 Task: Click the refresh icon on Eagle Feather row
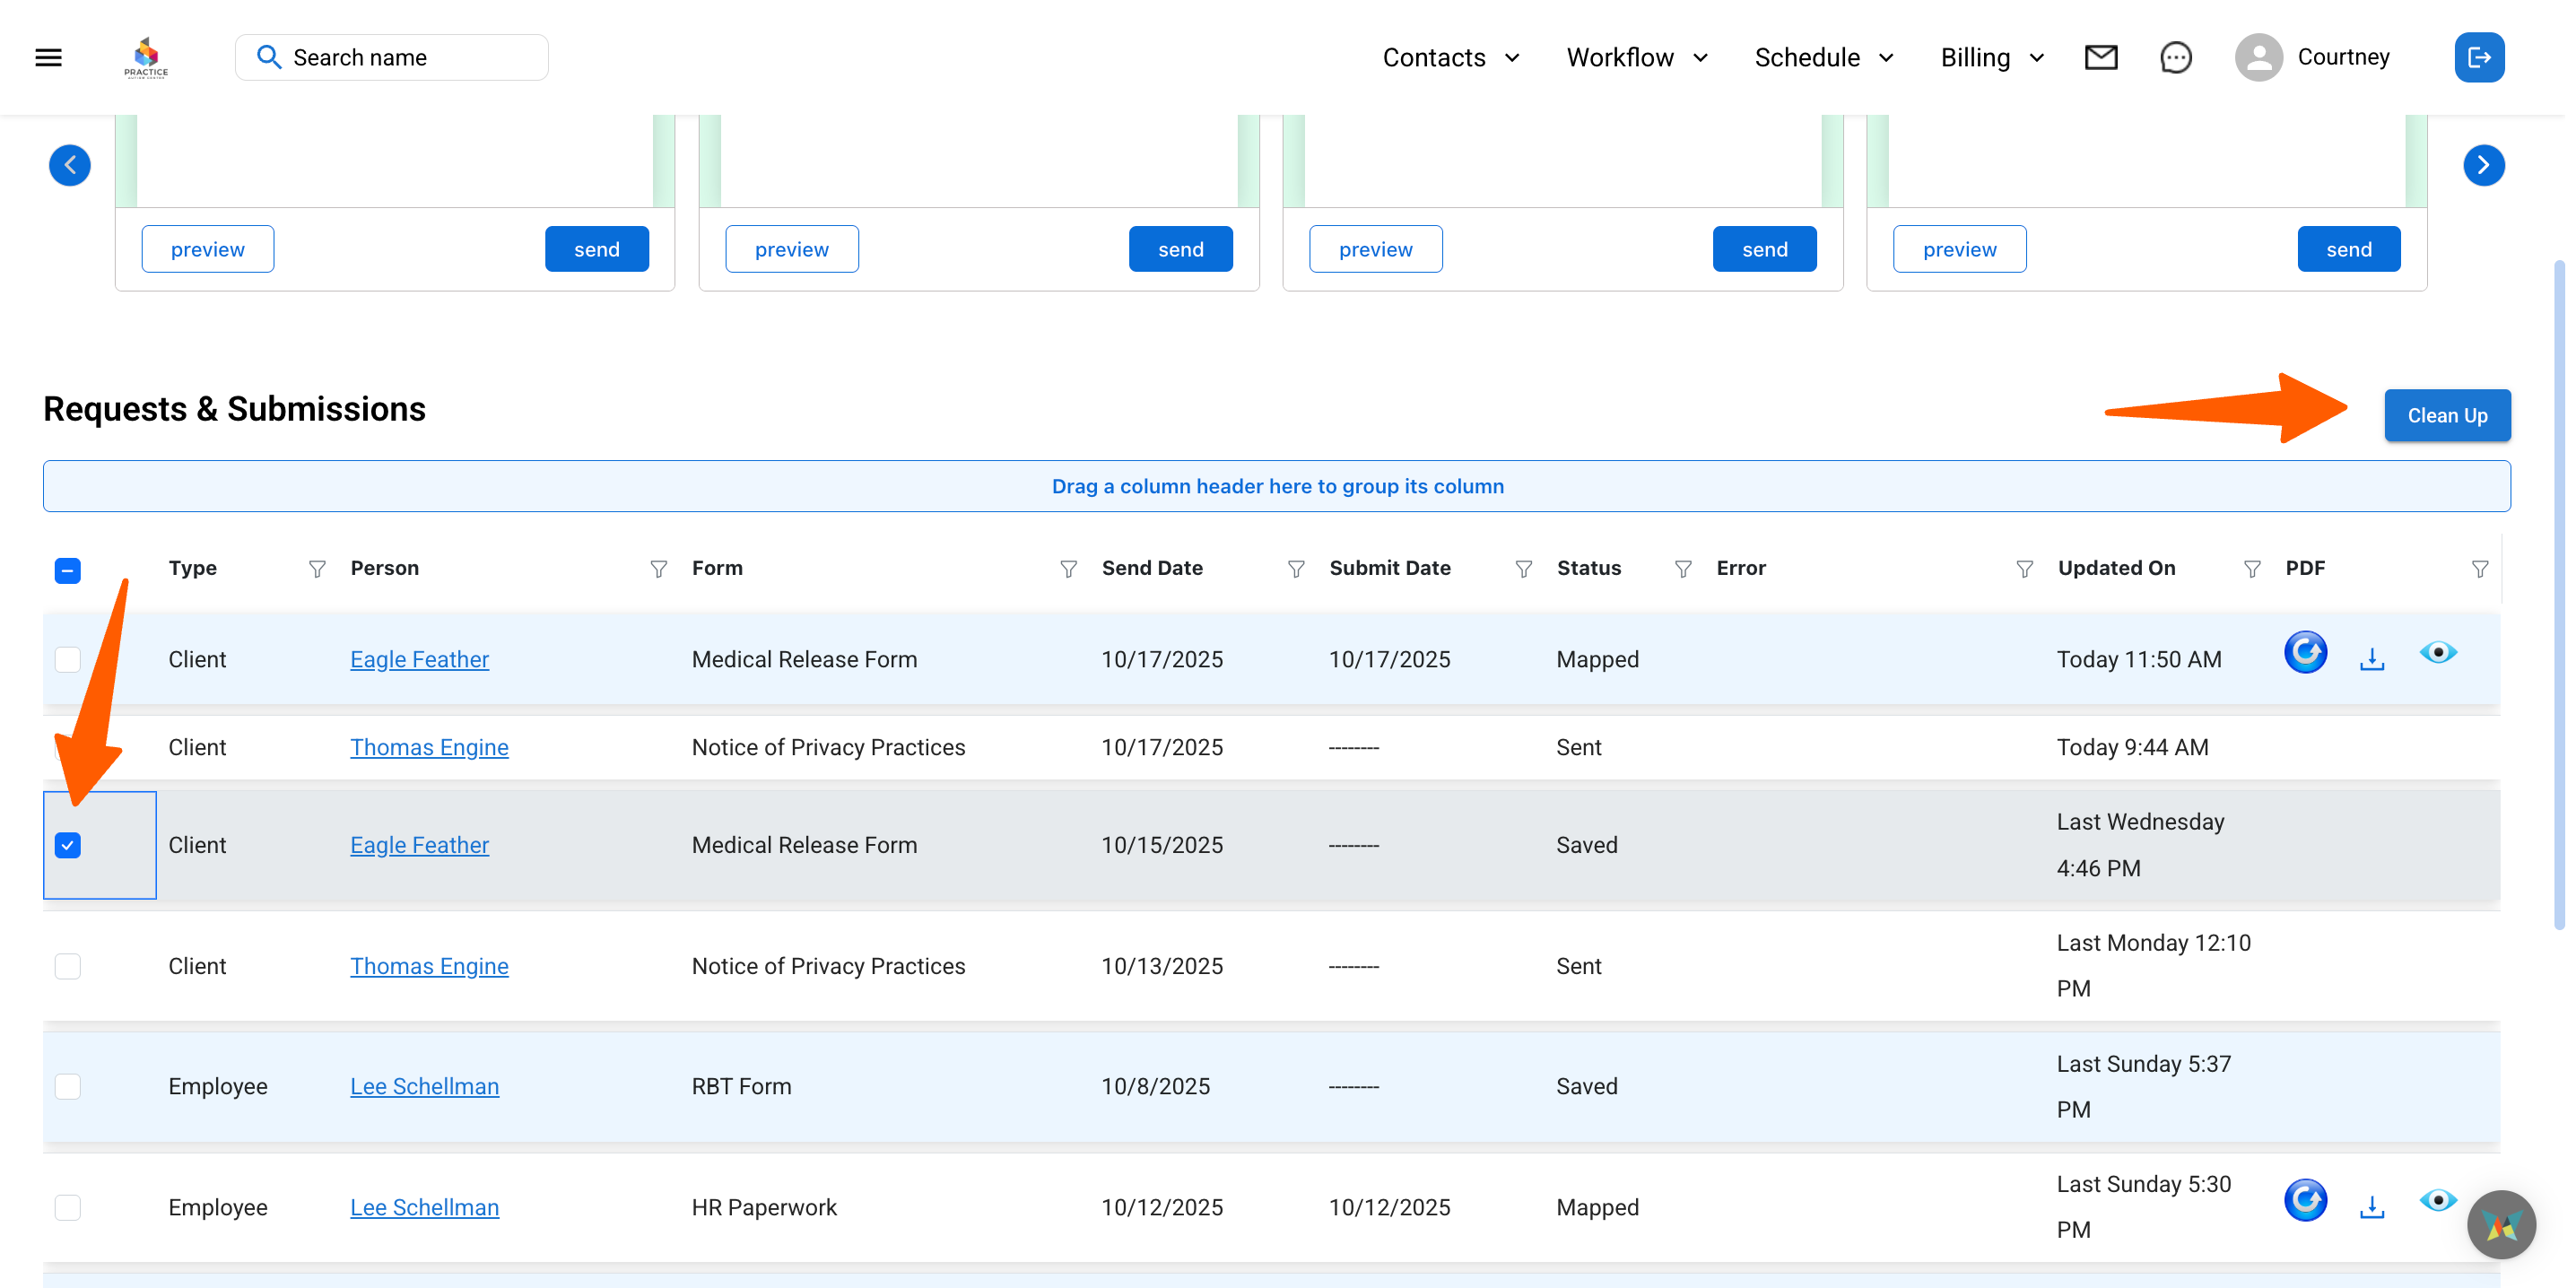[x=2304, y=653]
